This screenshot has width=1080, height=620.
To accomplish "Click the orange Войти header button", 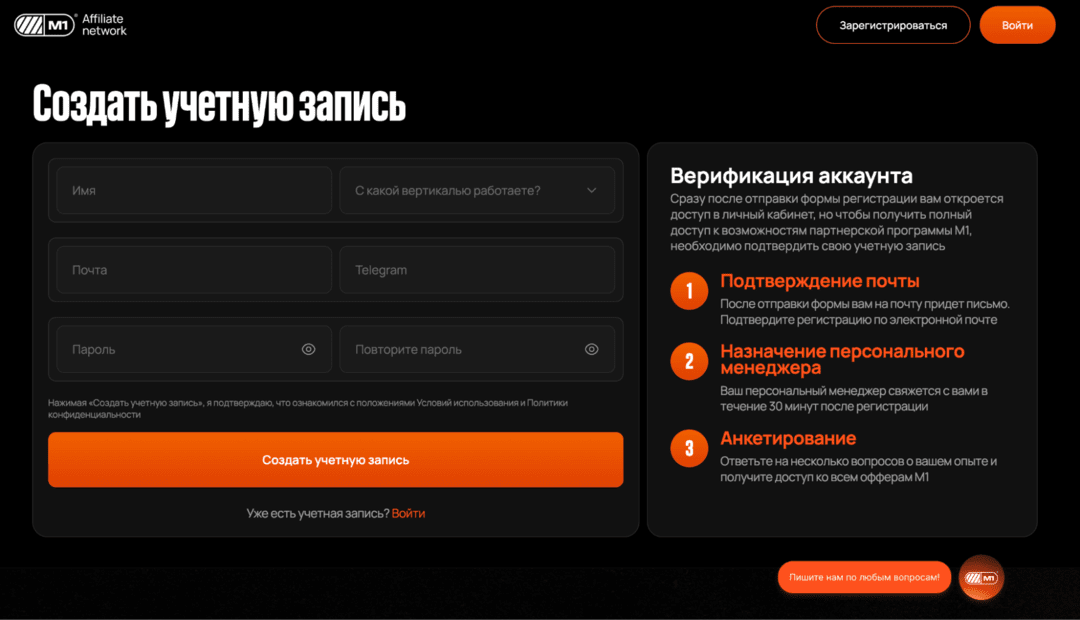I will [x=1017, y=25].
